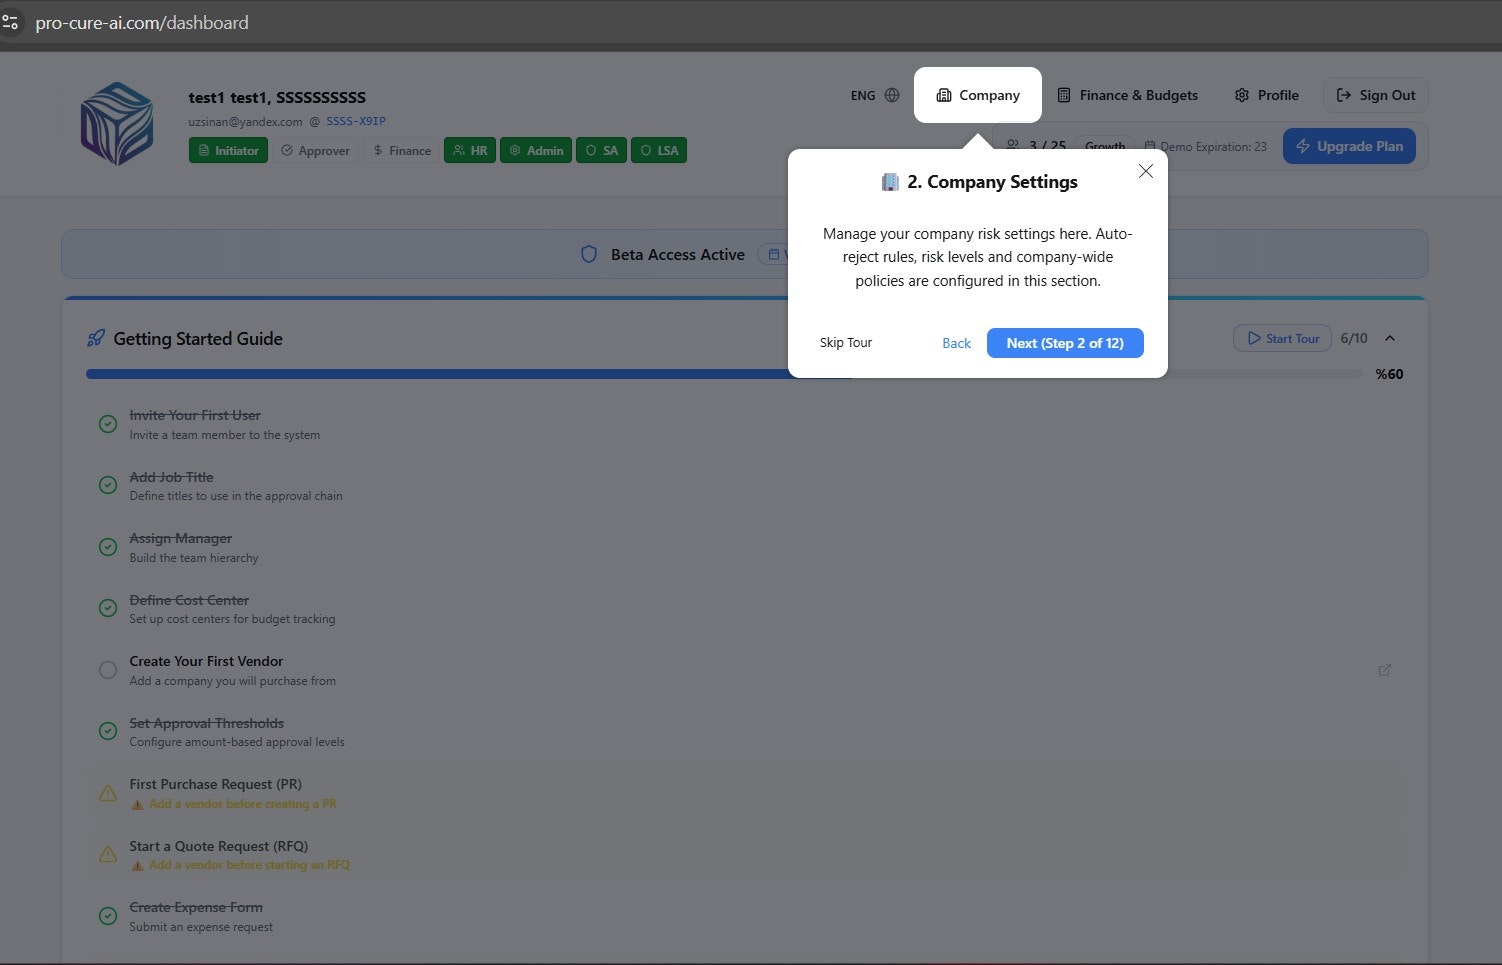Viewport: 1502px width, 965px height.
Task: Close the Company Settings tour popup
Action: pyautogui.click(x=1146, y=171)
